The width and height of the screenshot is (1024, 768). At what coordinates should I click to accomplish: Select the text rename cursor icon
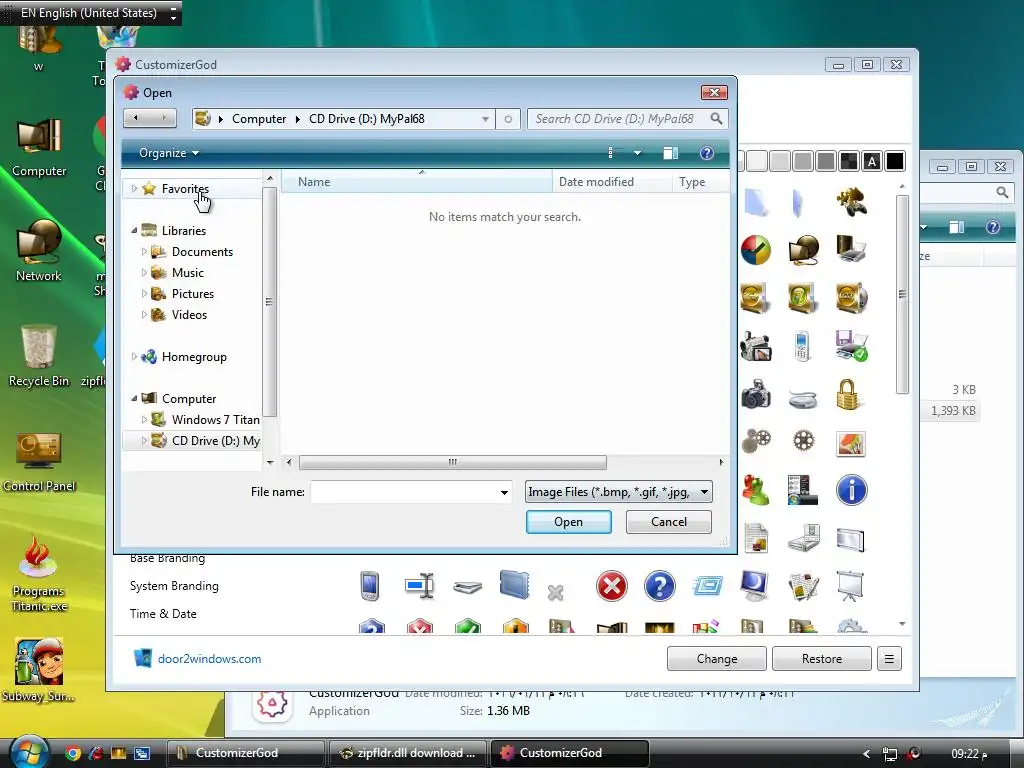420,585
